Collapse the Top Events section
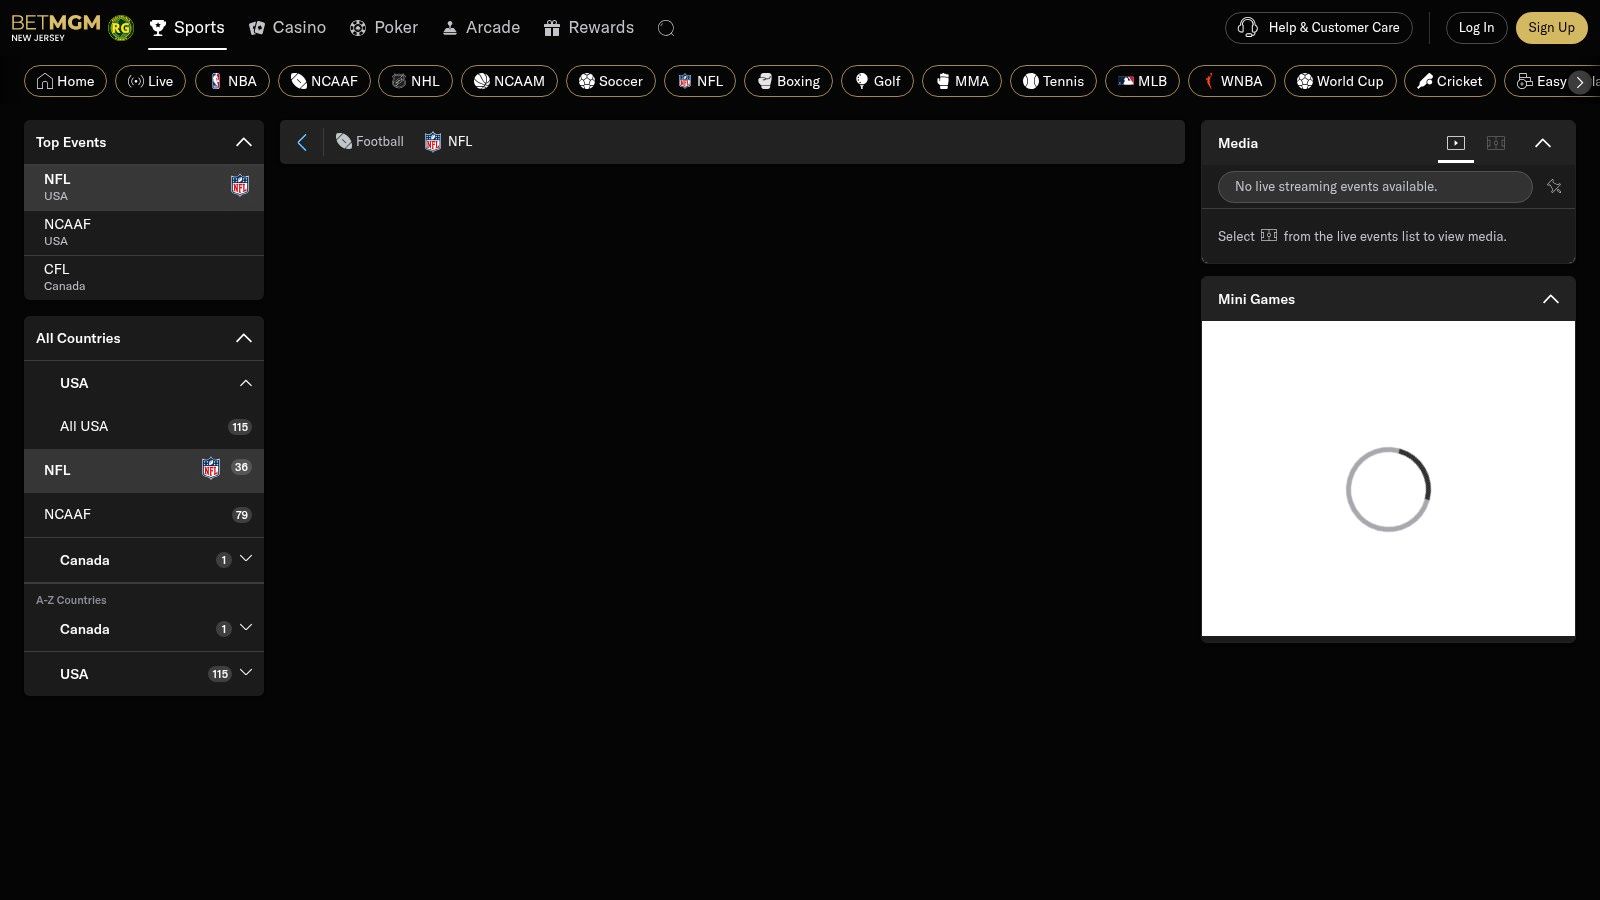 (243, 142)
